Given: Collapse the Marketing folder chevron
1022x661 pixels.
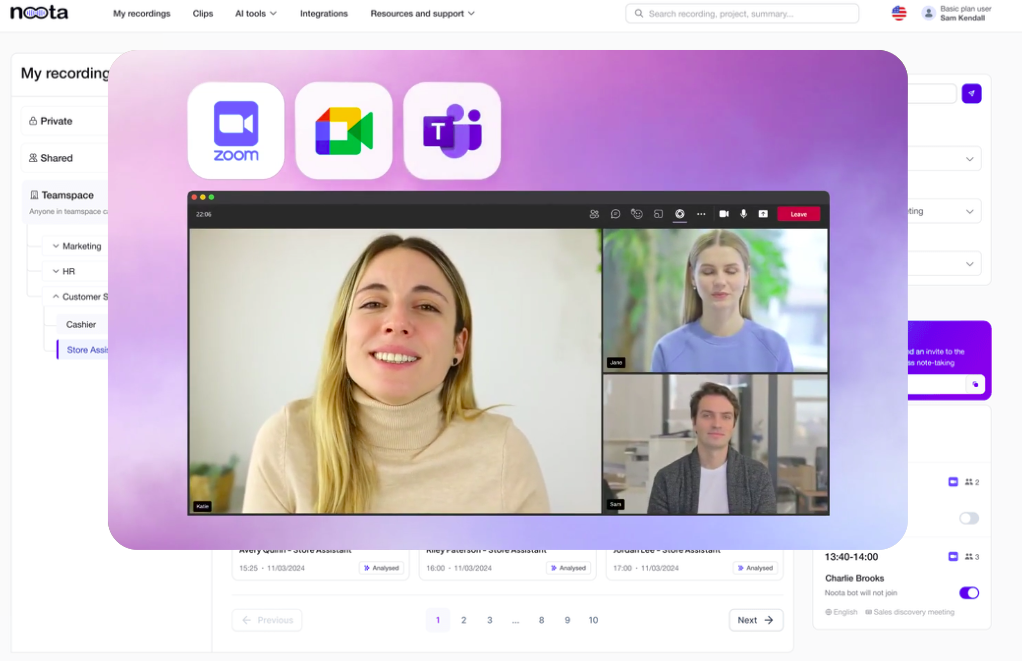Looking at the screenshot, I should point(56,246).
